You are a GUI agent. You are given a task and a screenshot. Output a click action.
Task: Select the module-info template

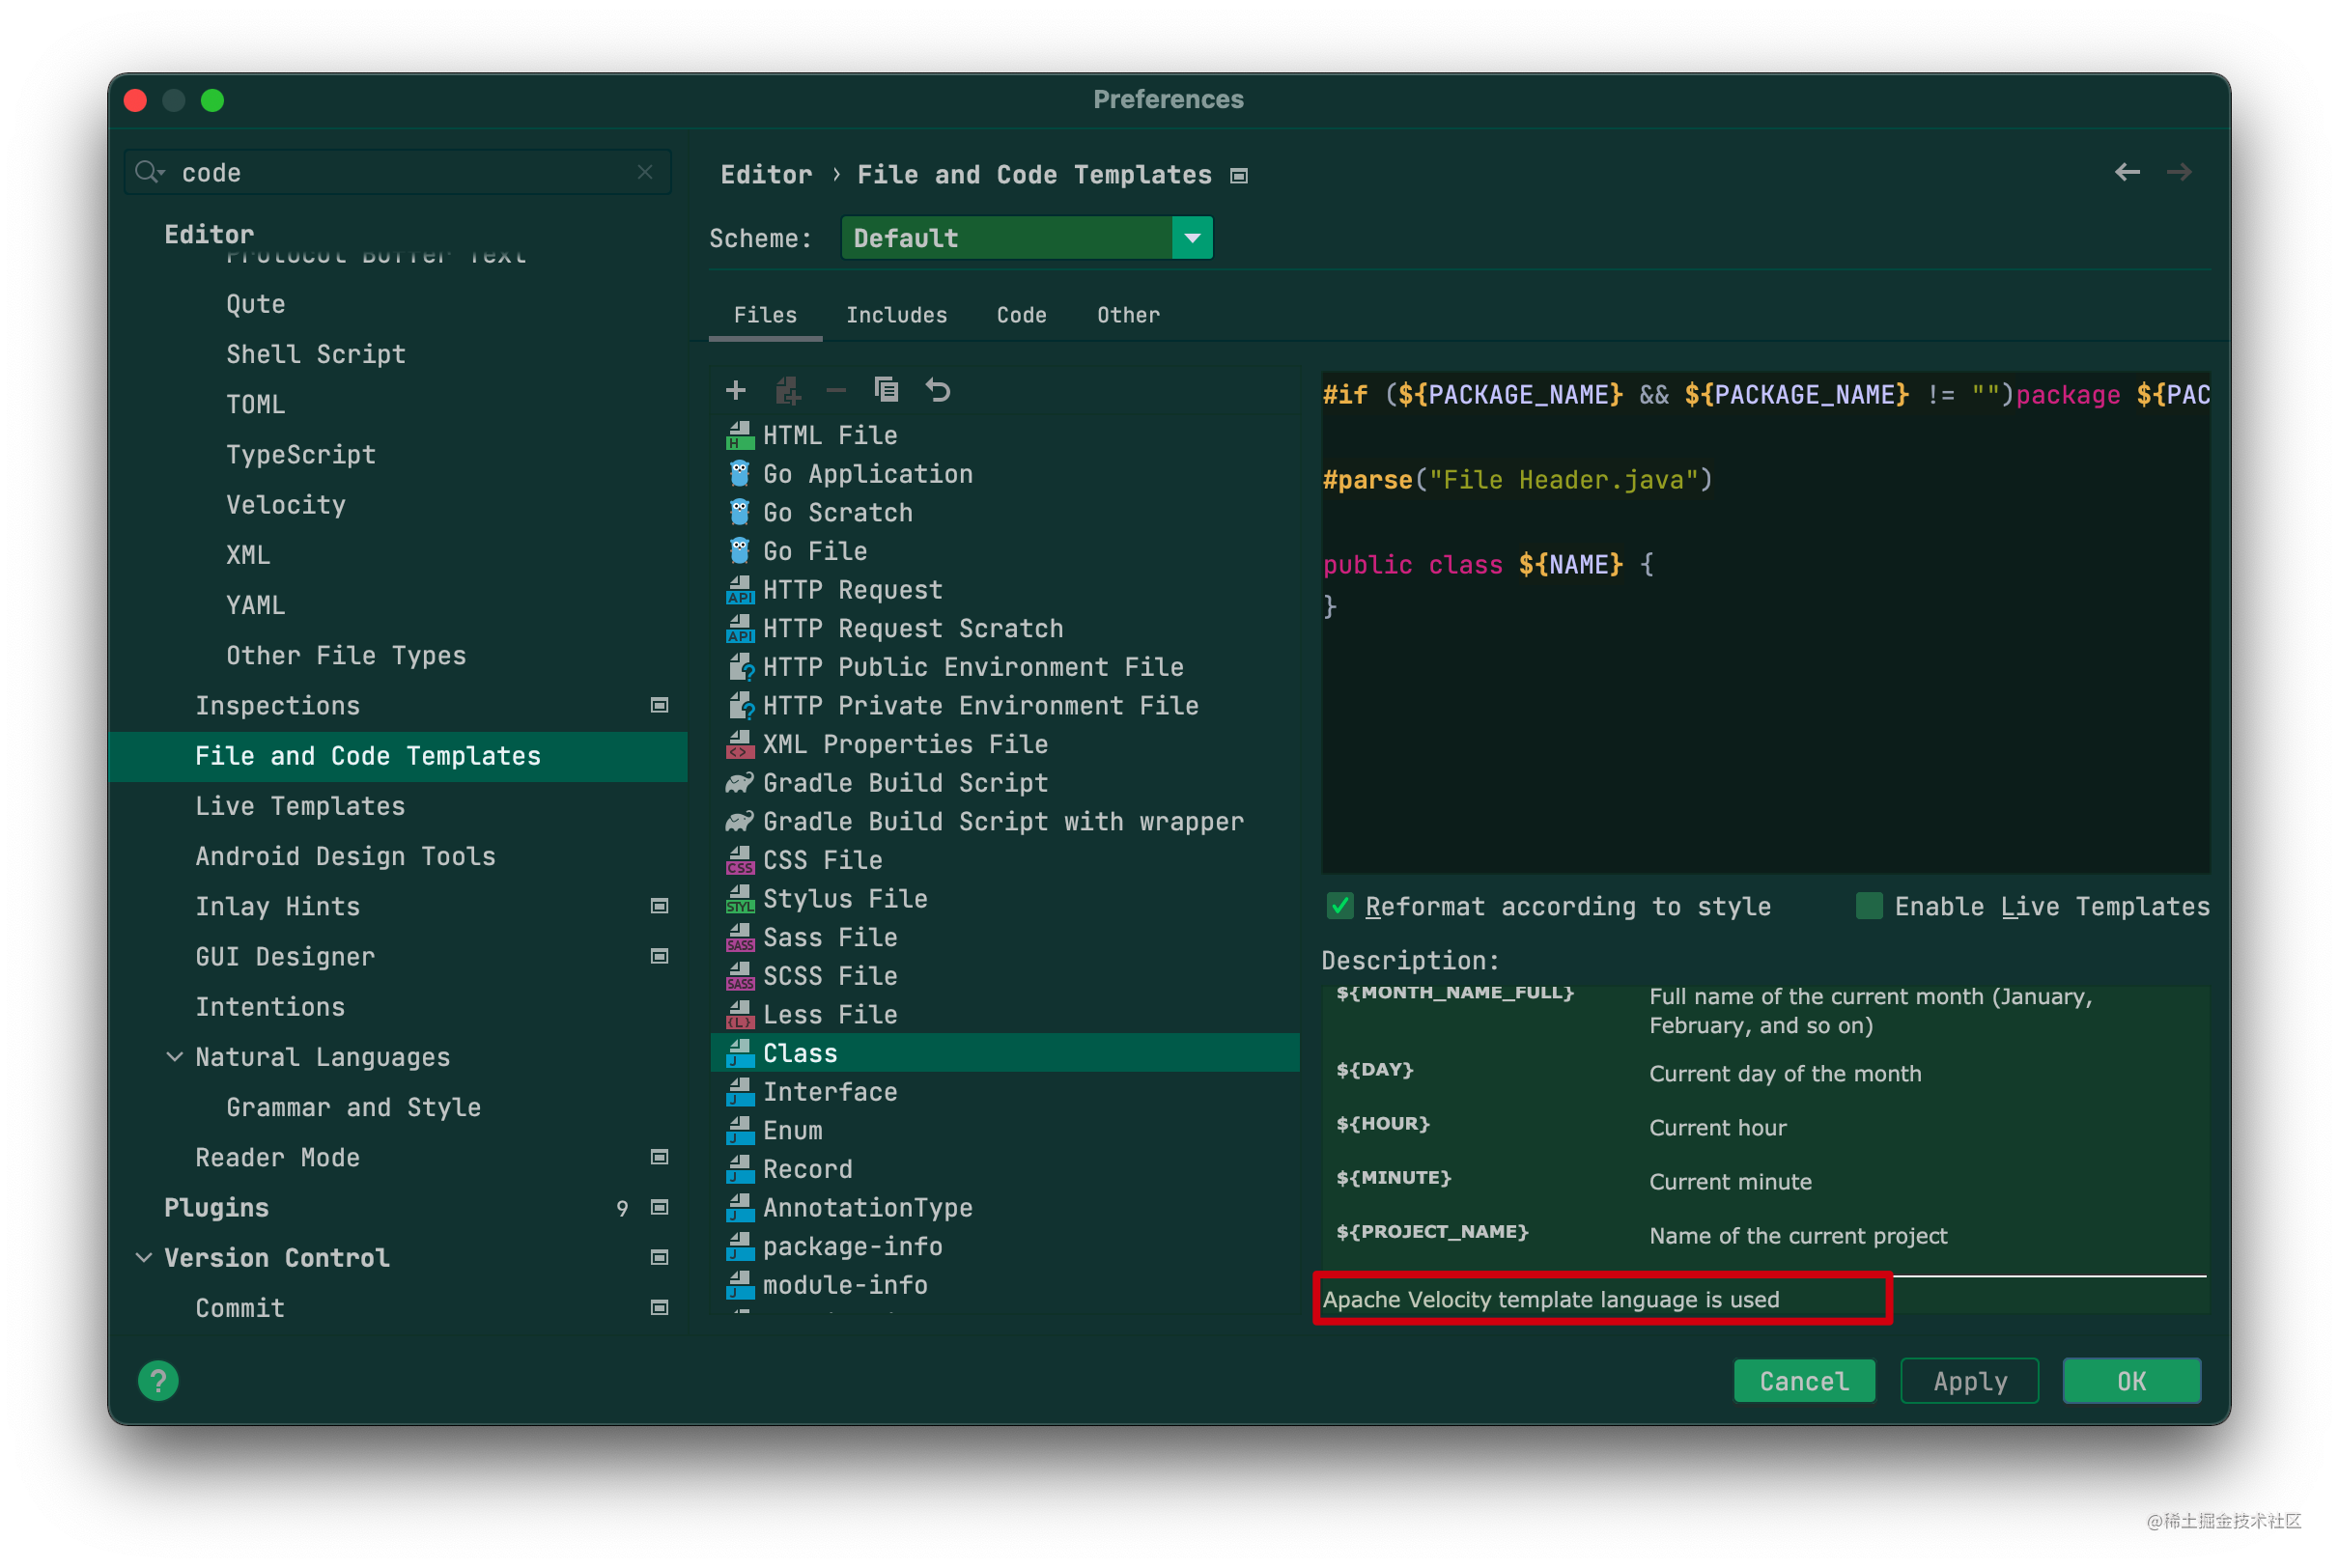pyautogui.click(x=1004, y=1284)
